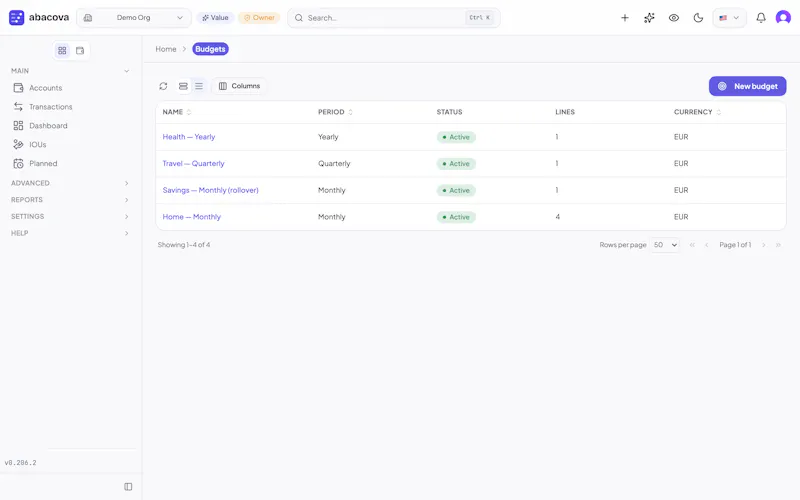800x500 pixels.
Task: Click the Quarterly period cell
Action: [x=334, y=163]
